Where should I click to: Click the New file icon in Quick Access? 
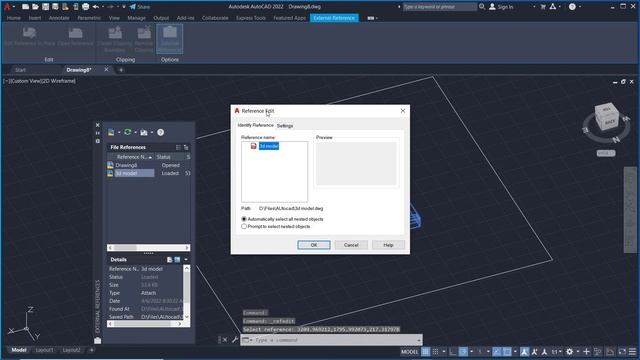click(x=25, y=7)
